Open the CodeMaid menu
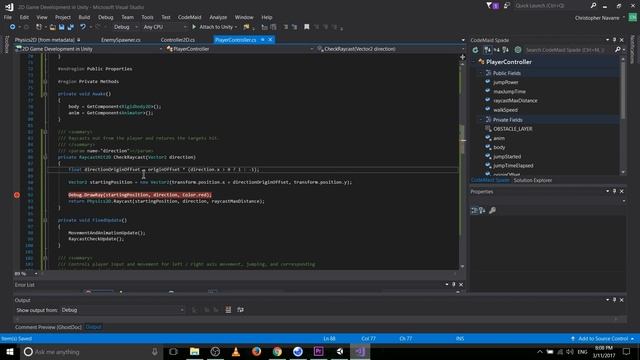 [x=189, y=17]
